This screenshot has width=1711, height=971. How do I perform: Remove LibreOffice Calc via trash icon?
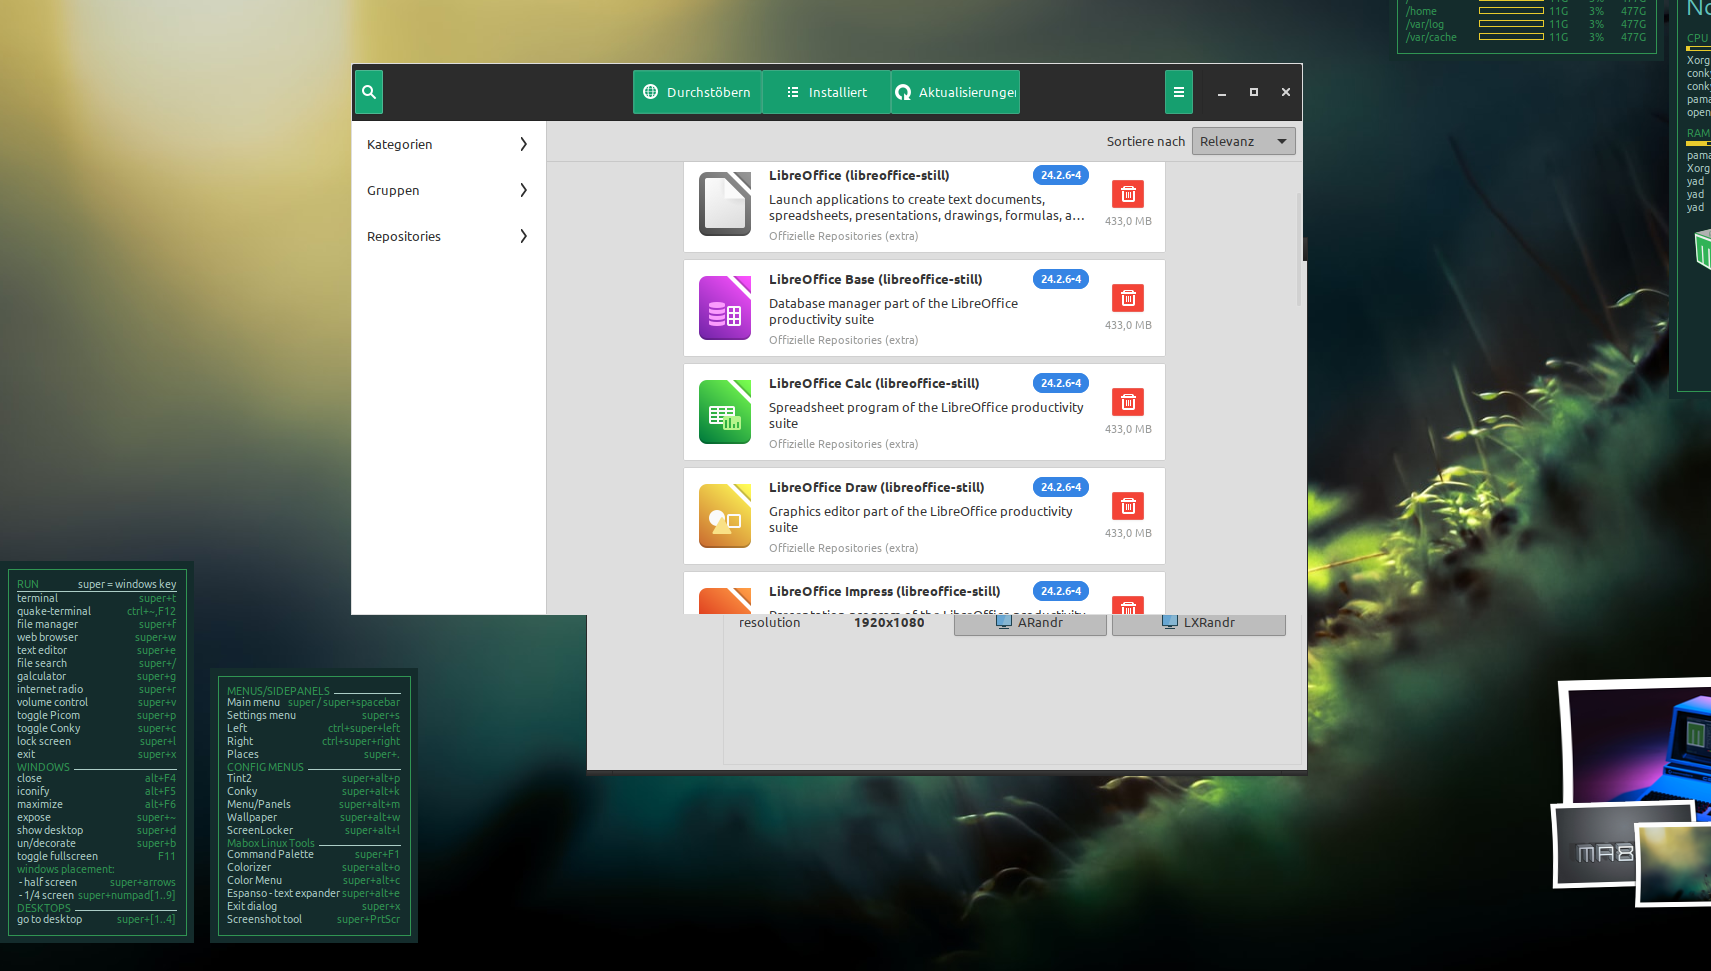(1128, 402)
